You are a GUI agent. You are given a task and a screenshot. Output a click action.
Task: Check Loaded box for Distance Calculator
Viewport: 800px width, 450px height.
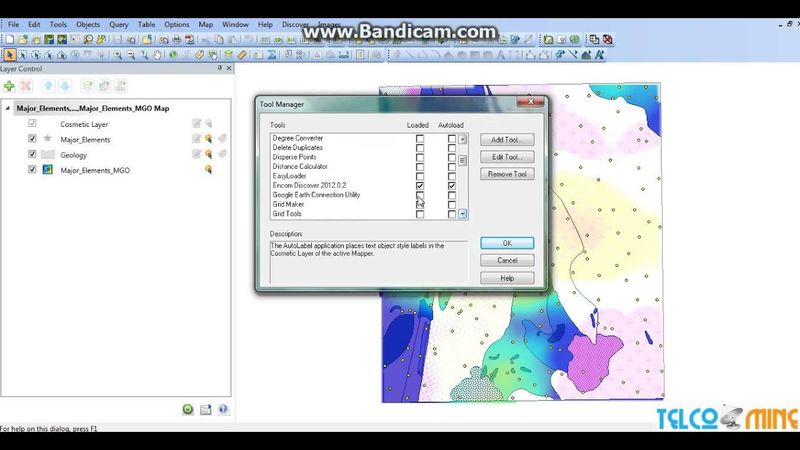coord(419,167)
